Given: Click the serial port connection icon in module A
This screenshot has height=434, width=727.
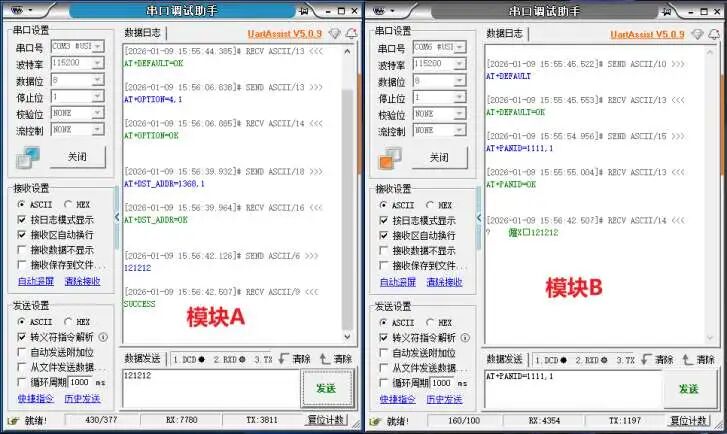Looking at the screenshot, I should [29, 158].
